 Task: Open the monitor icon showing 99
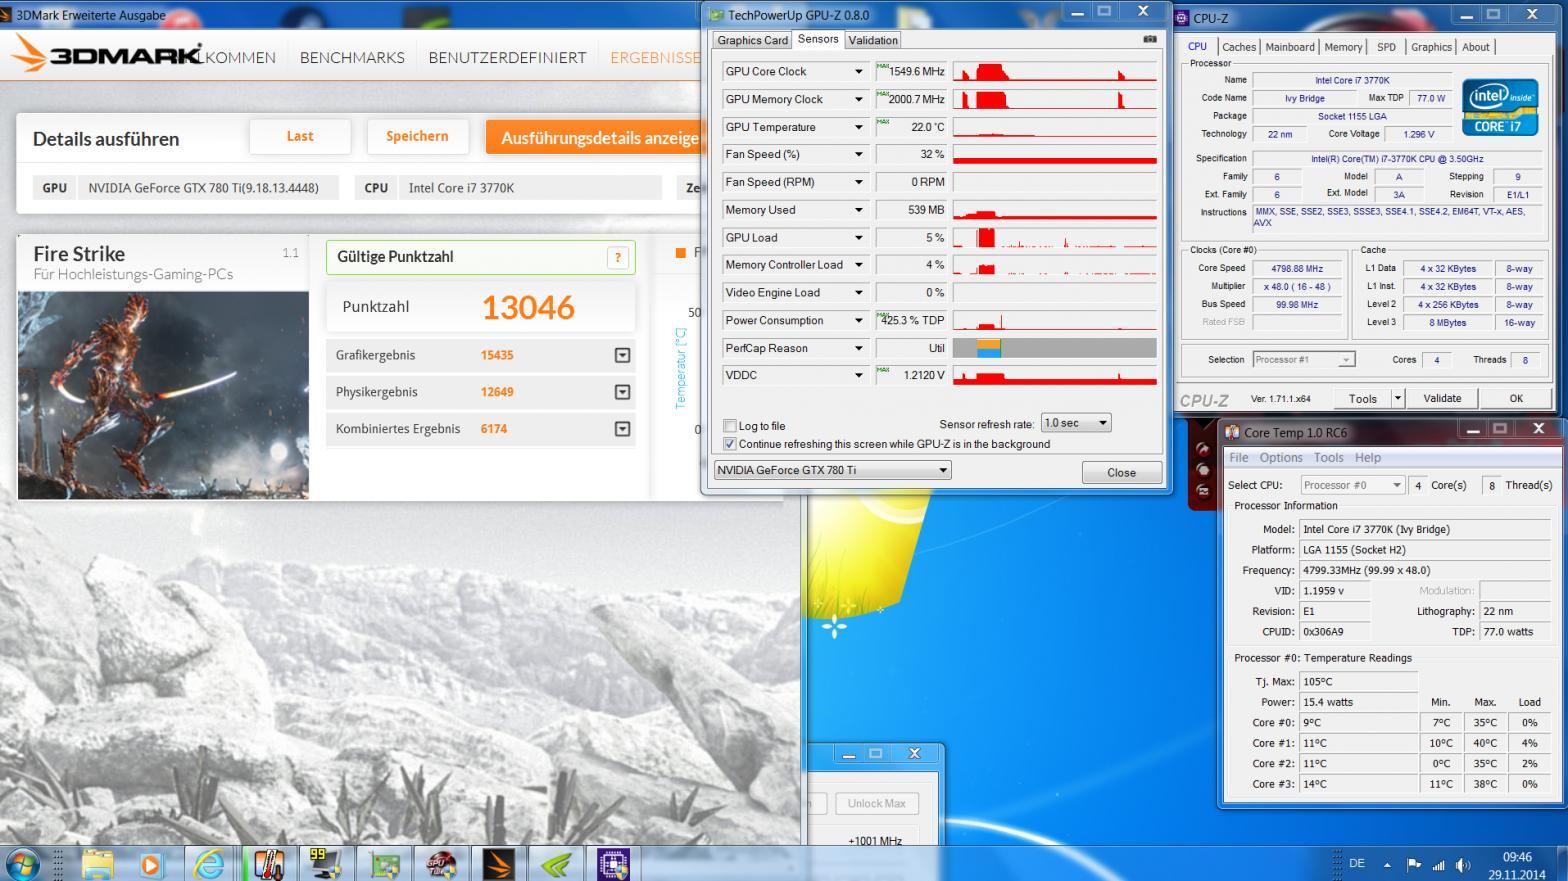tap(325, 864)
